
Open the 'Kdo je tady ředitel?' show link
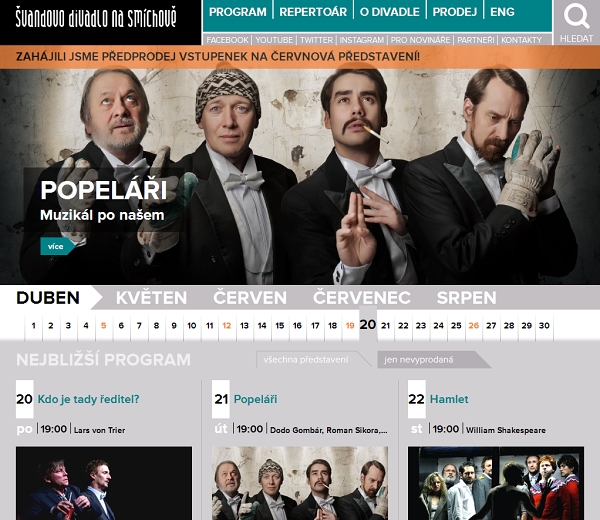[88, 399]
